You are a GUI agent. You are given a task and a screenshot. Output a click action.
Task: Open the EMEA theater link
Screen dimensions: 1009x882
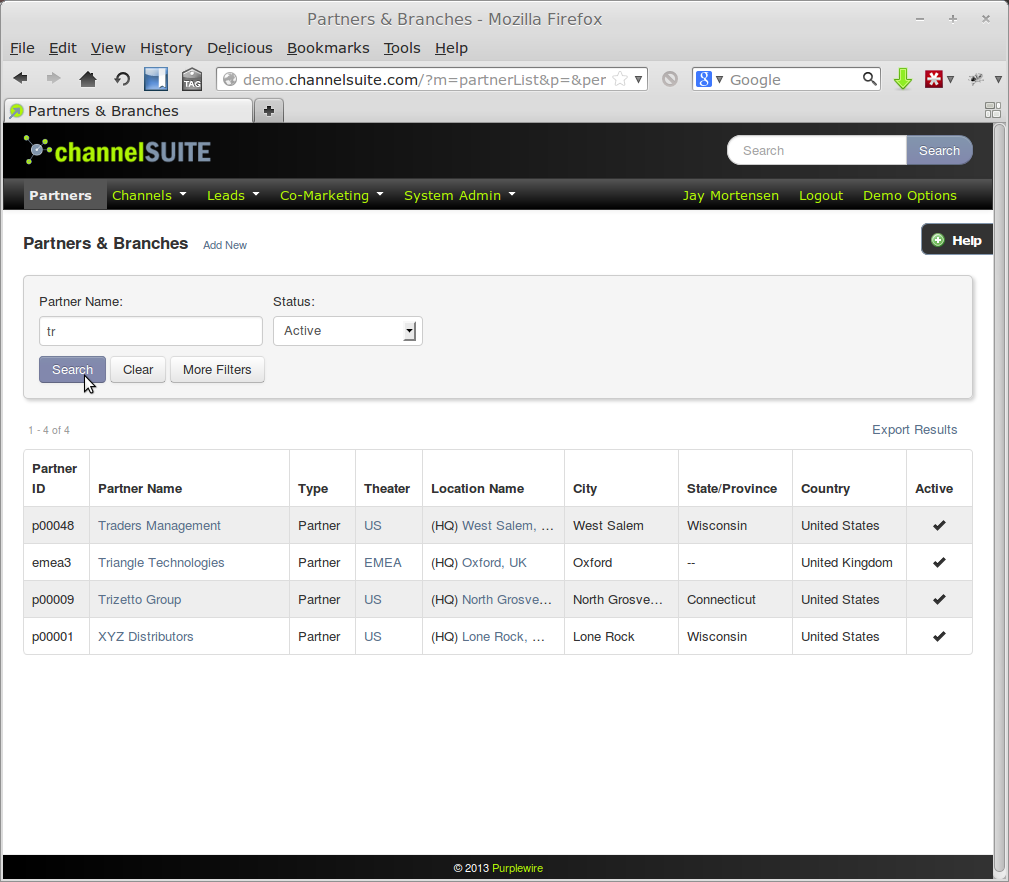[x=383, y=562]
